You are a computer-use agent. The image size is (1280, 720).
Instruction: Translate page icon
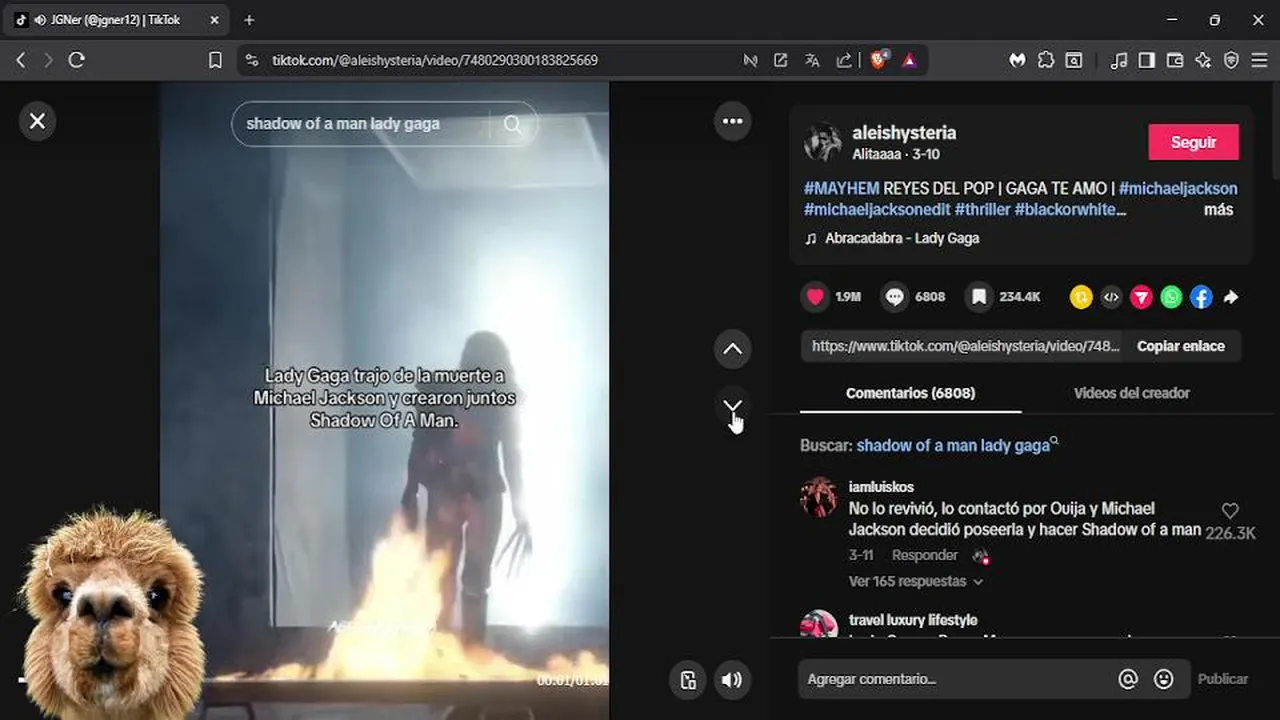(x=812, y=60)
